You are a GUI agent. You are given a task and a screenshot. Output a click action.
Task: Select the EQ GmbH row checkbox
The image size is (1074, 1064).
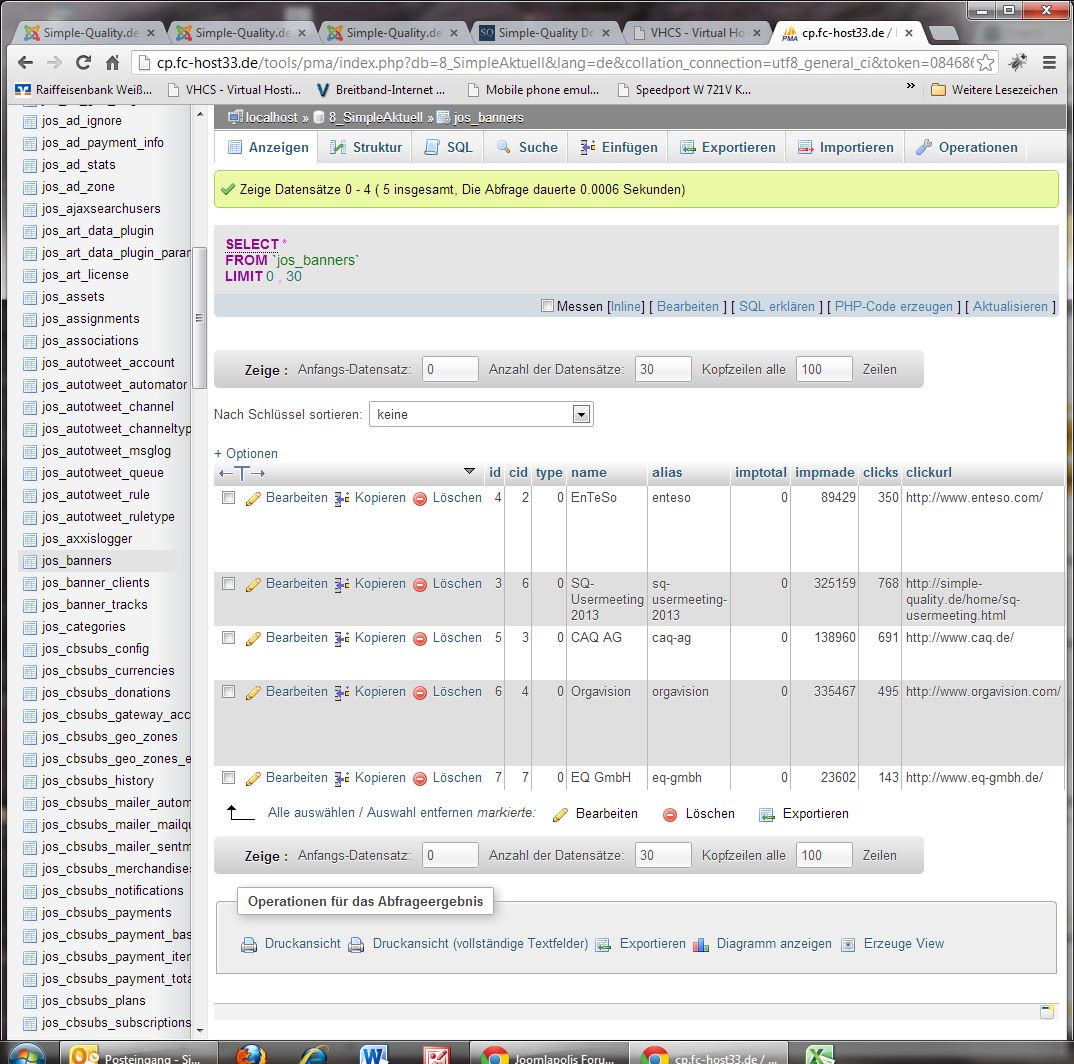tap(229, 778)
